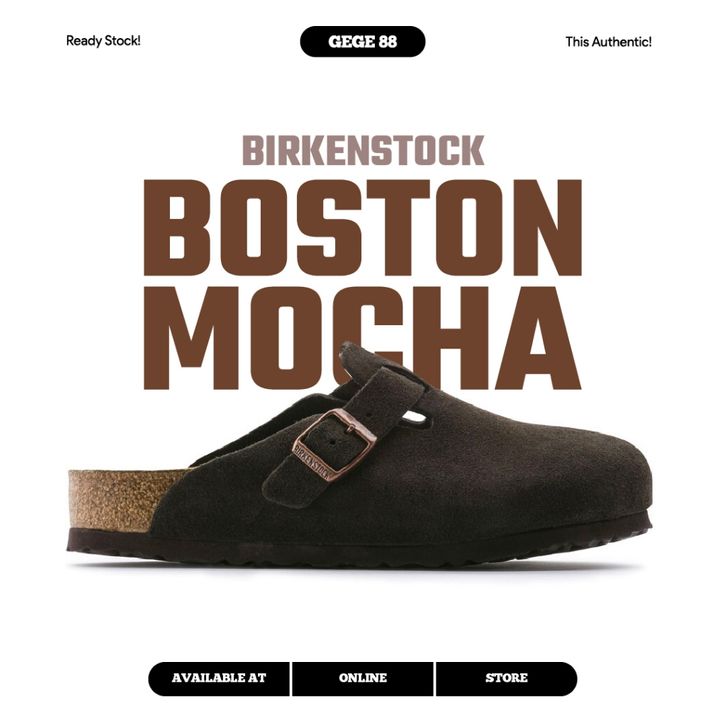726x726 pixels.
Task: Click the letter B in BOSTON
Action: [178, 227]
